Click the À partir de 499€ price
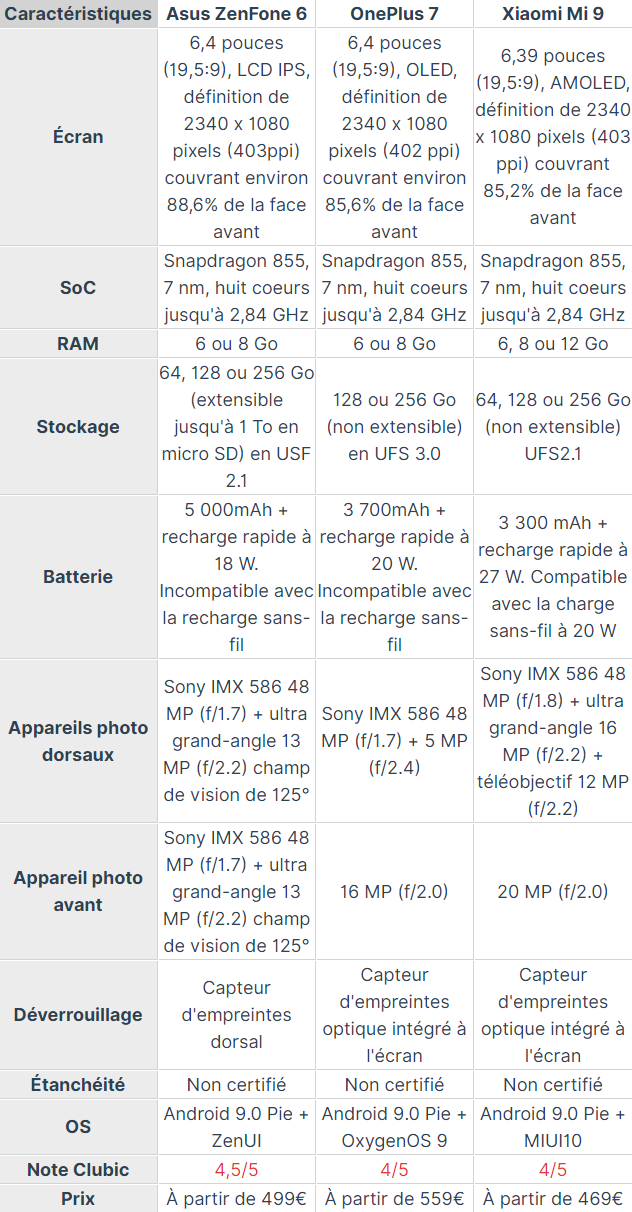 237,1198
